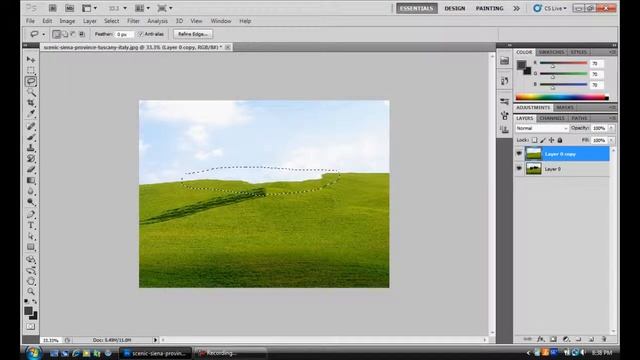The width and height of the screenshot is (640, 360).
Task: Open the Fill slider arrow
Action: [611, 140]
